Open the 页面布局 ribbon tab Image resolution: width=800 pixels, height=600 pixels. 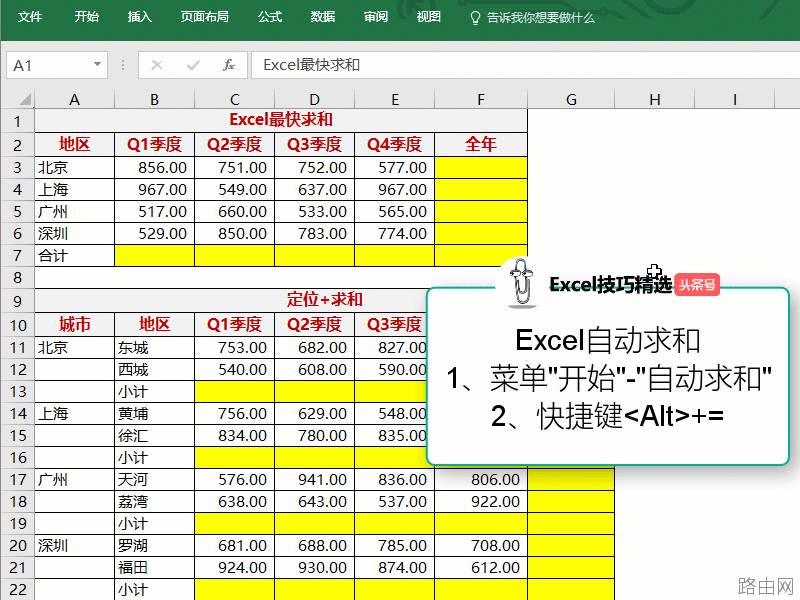[x=205, y=17]
